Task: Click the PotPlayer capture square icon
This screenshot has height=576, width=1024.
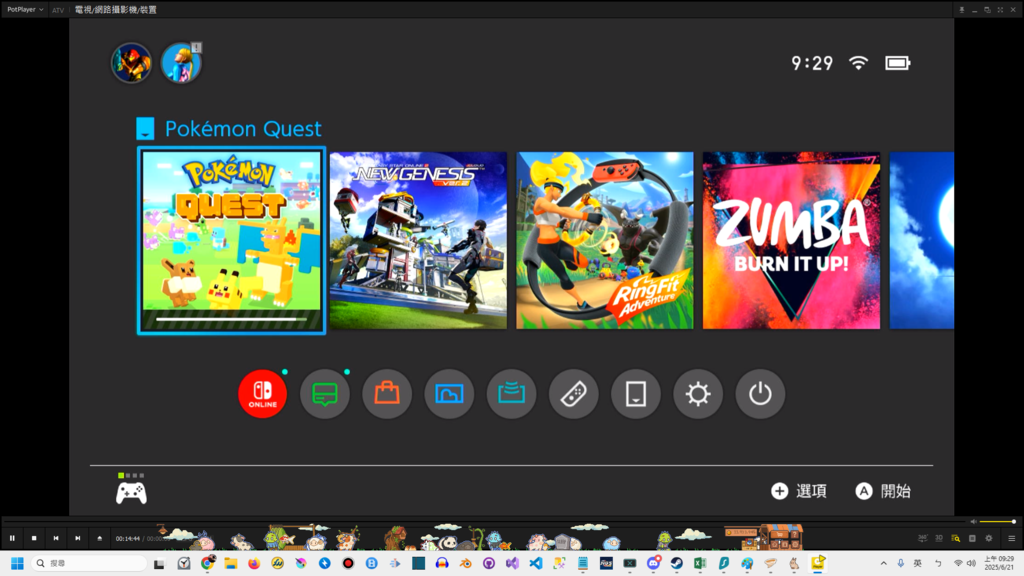Action: 972,538
